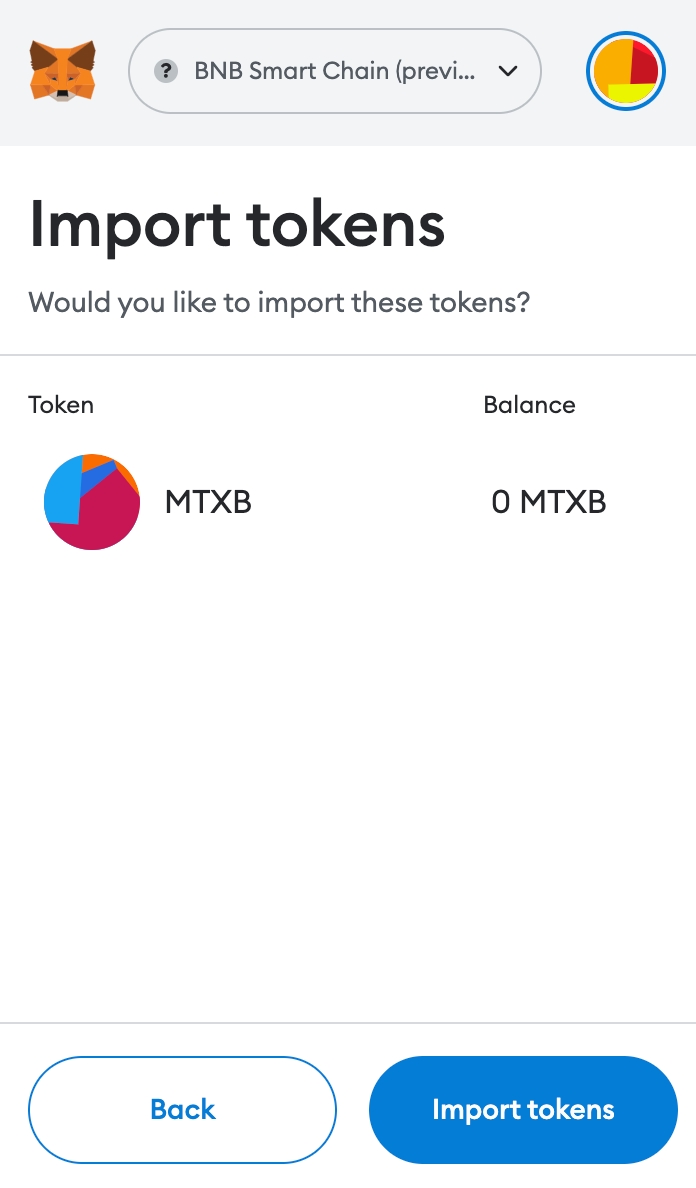Viewport: 696px width, 1188px height.
Task: Click header space between network selector and avatar
Action: [x=563, y=71]
